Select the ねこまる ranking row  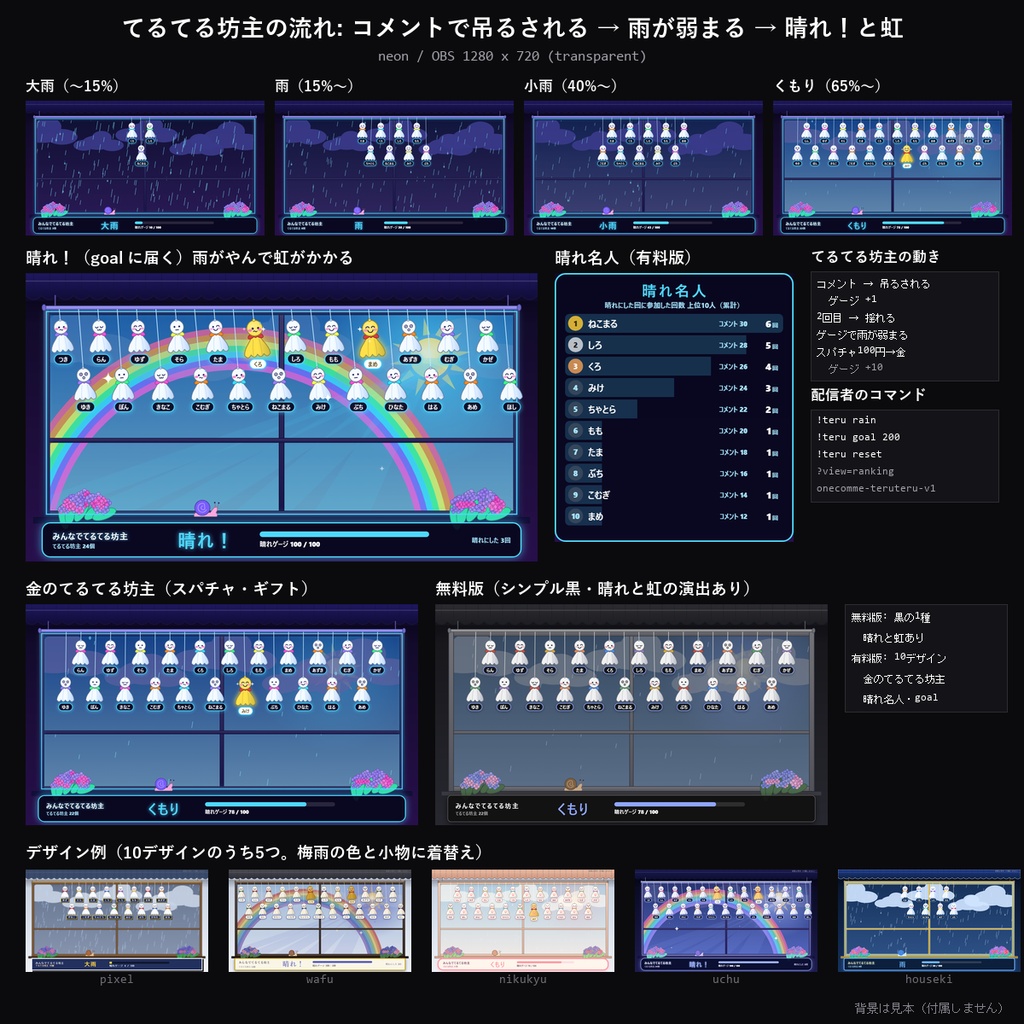(x=673, y=323)
